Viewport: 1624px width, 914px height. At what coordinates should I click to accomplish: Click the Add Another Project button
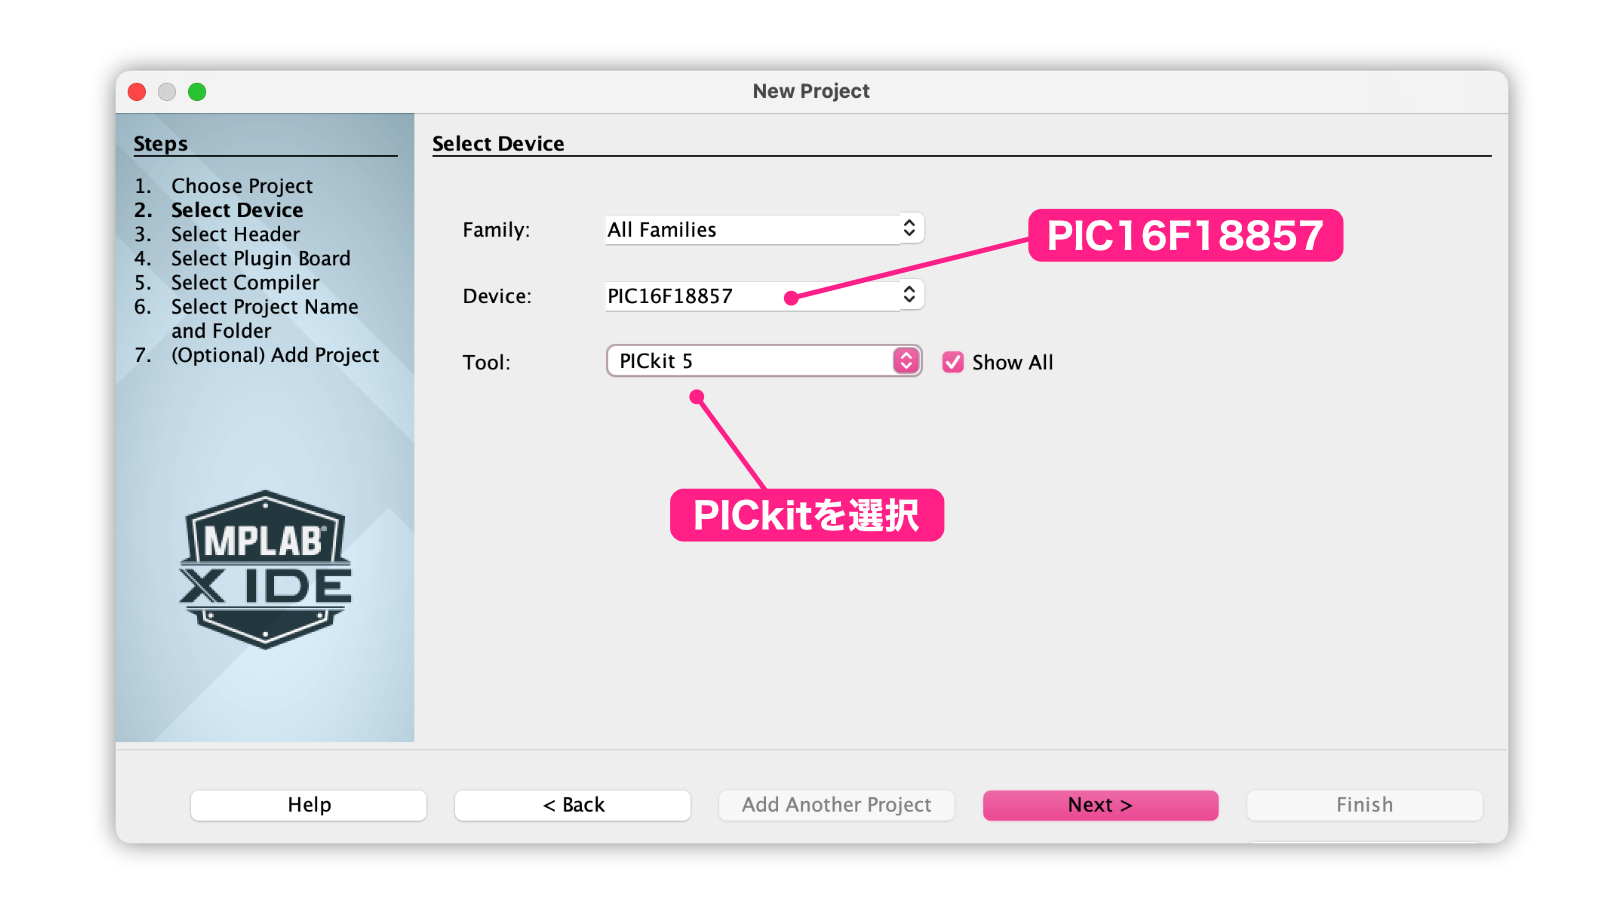tap(837, 805)
